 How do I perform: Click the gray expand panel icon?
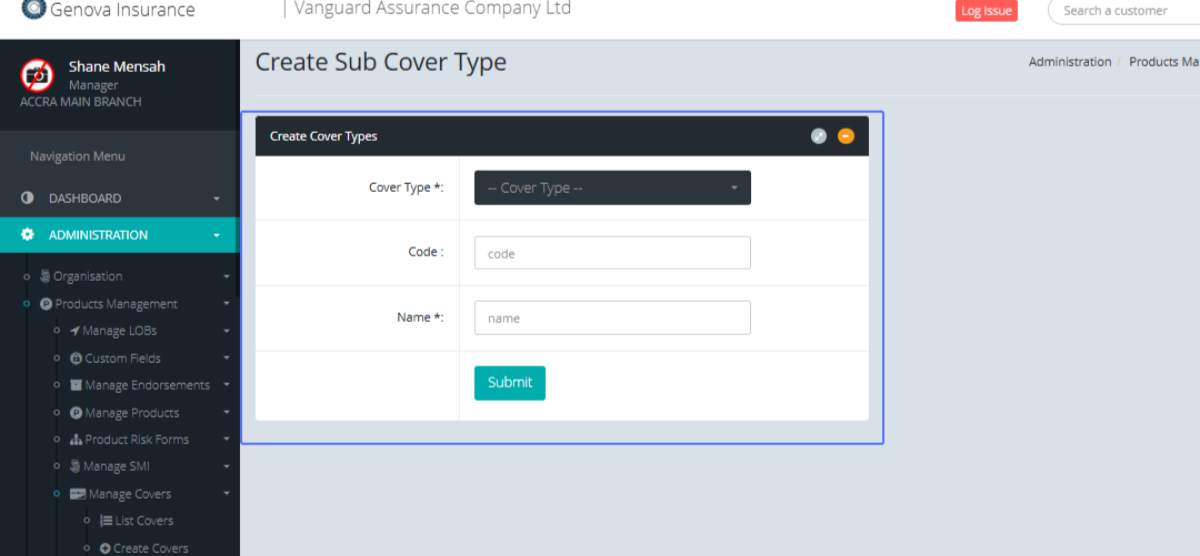coord(818,136)
